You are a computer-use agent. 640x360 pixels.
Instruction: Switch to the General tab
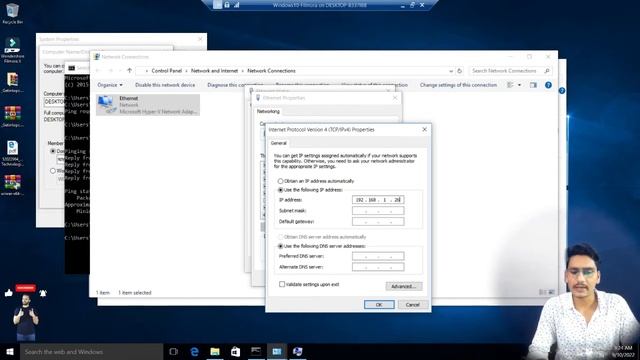[x=279, y=143]
